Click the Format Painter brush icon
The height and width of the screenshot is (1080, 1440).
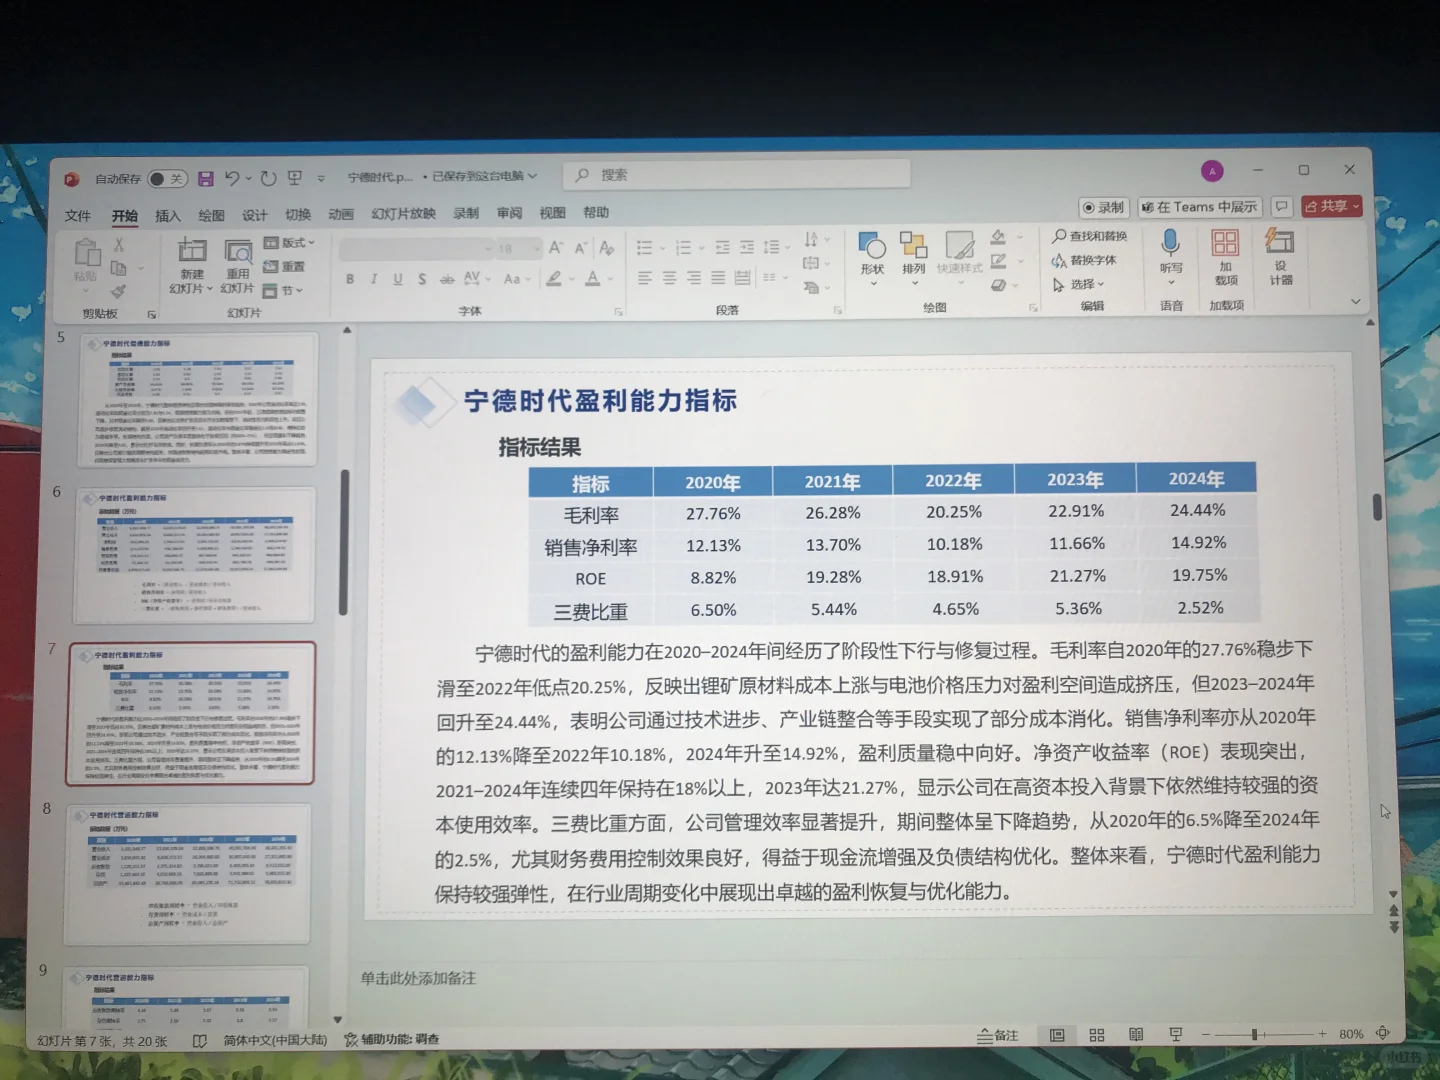[119, 291]
